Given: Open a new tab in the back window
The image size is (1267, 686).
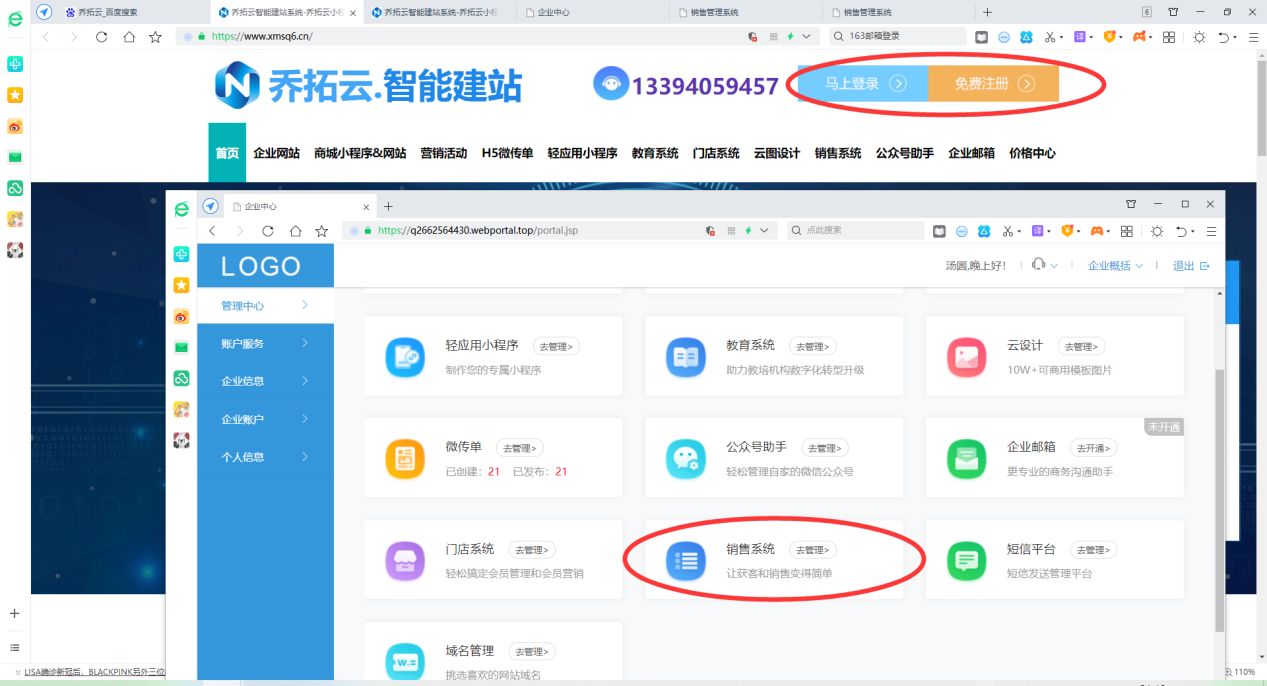Looking at the screenshot, I should (987, 12).
